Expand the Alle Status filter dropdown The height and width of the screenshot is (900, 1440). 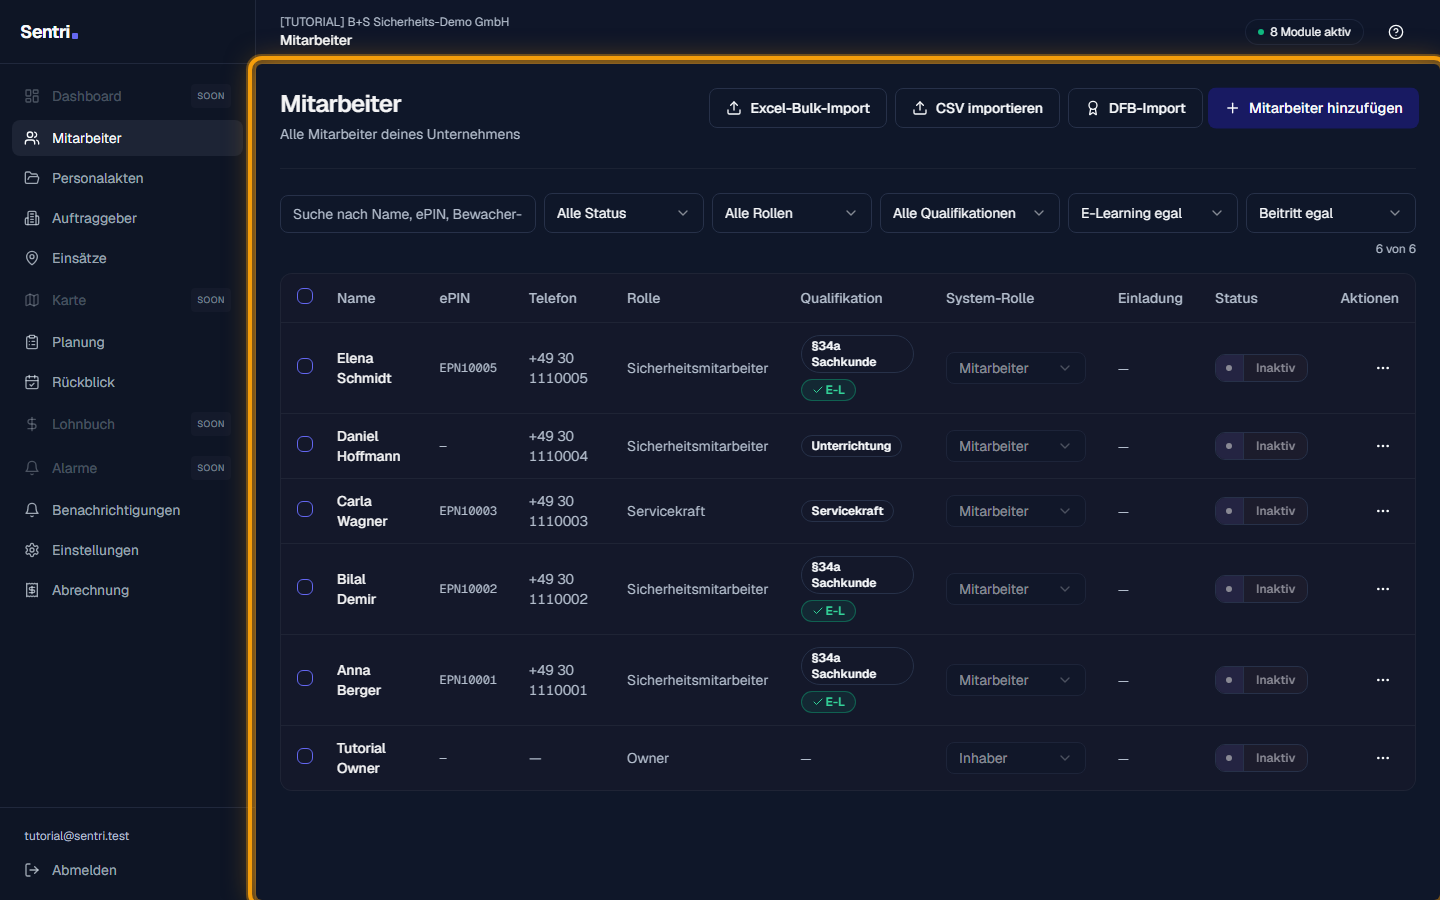click(624, 213)
